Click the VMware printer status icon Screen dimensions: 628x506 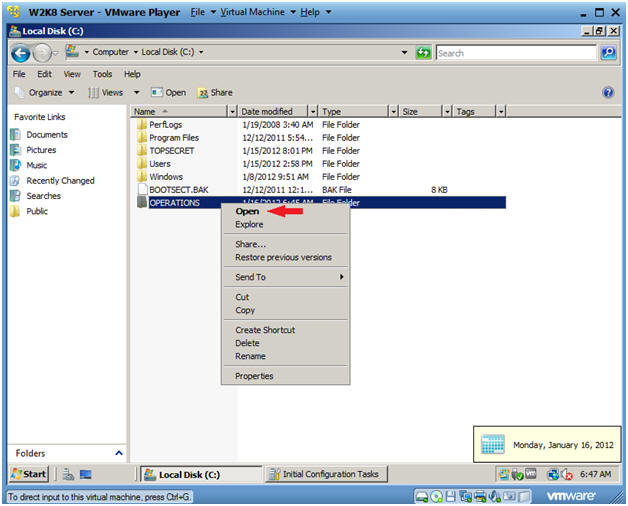(480, 497)
